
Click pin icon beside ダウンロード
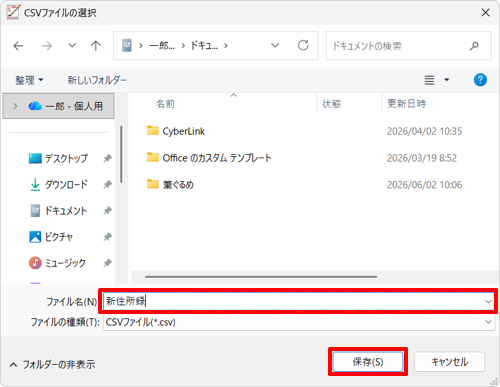click(x=107, y=184)
